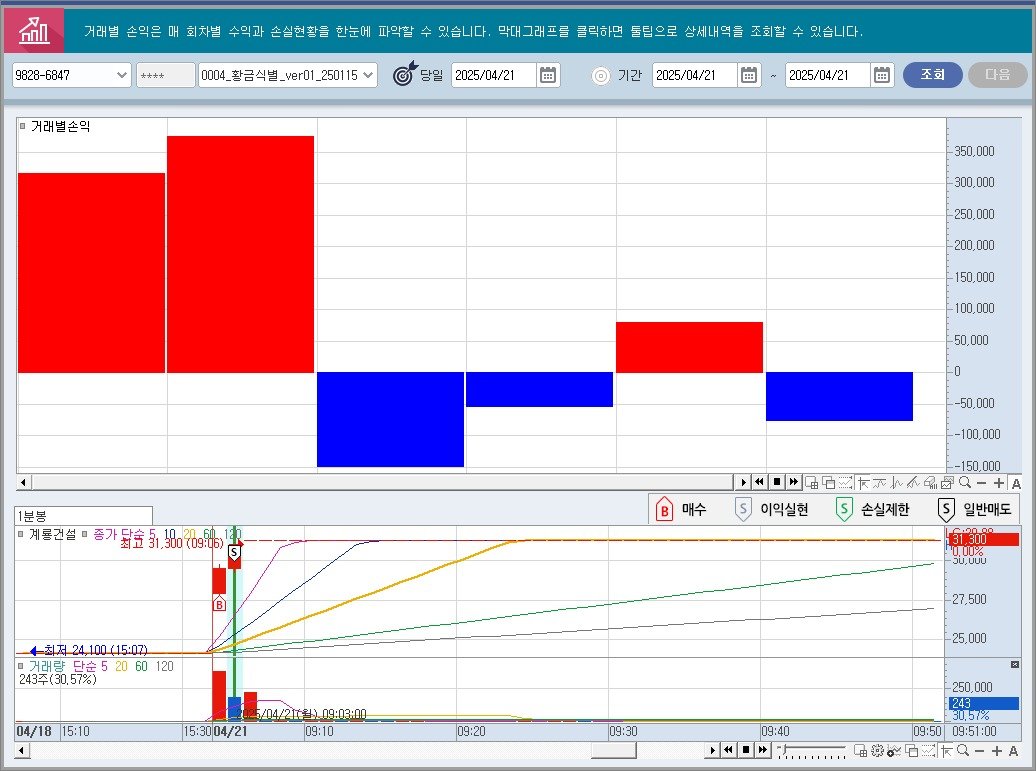Rewind the profit chart playback
The image size is (1036, 771).
click(760, 482)
